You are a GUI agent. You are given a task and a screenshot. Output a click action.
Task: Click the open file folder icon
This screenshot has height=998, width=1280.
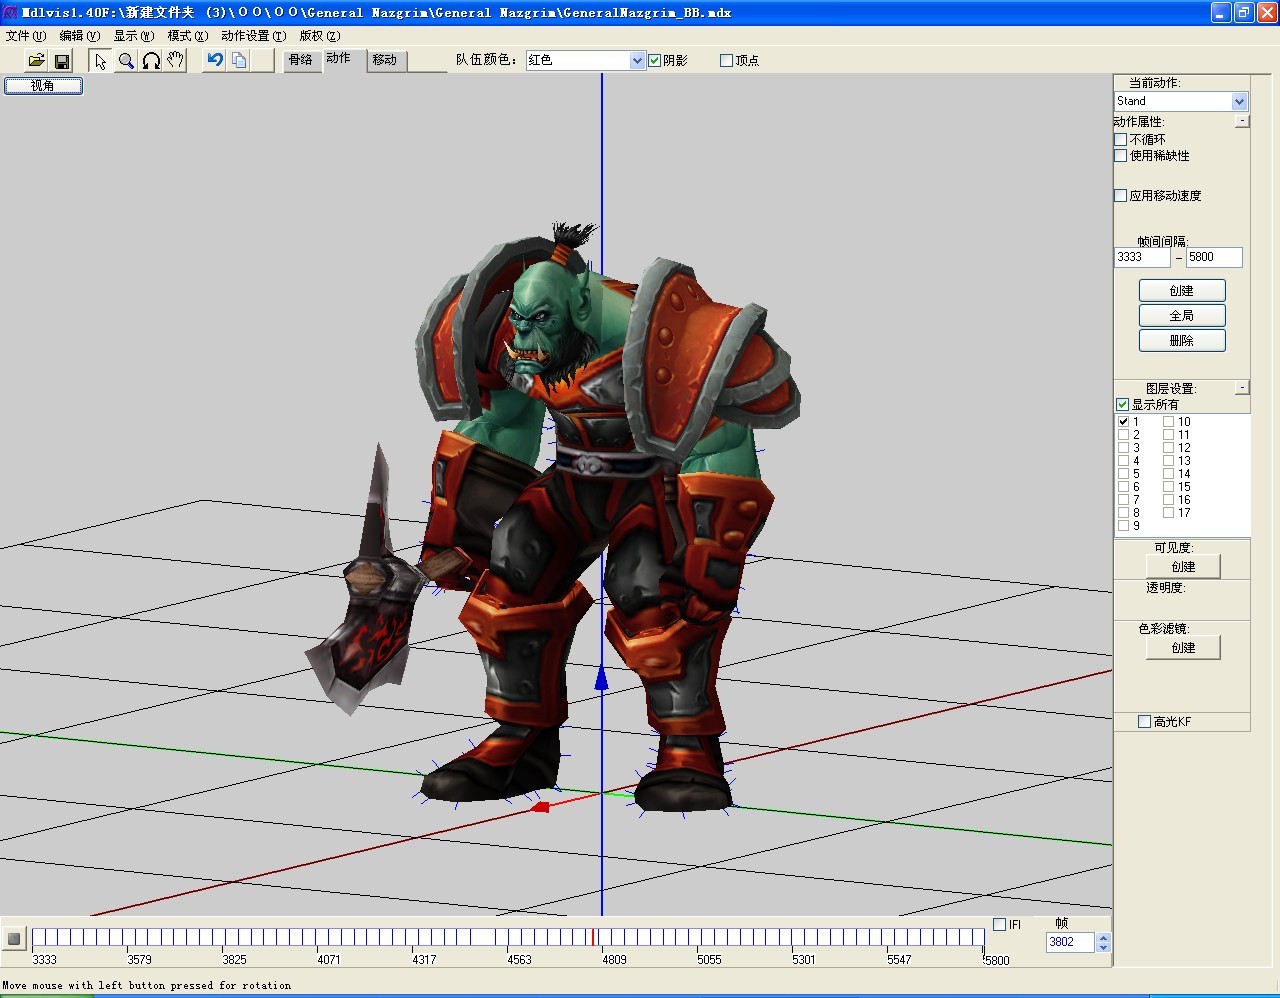[x=37, y=61]
